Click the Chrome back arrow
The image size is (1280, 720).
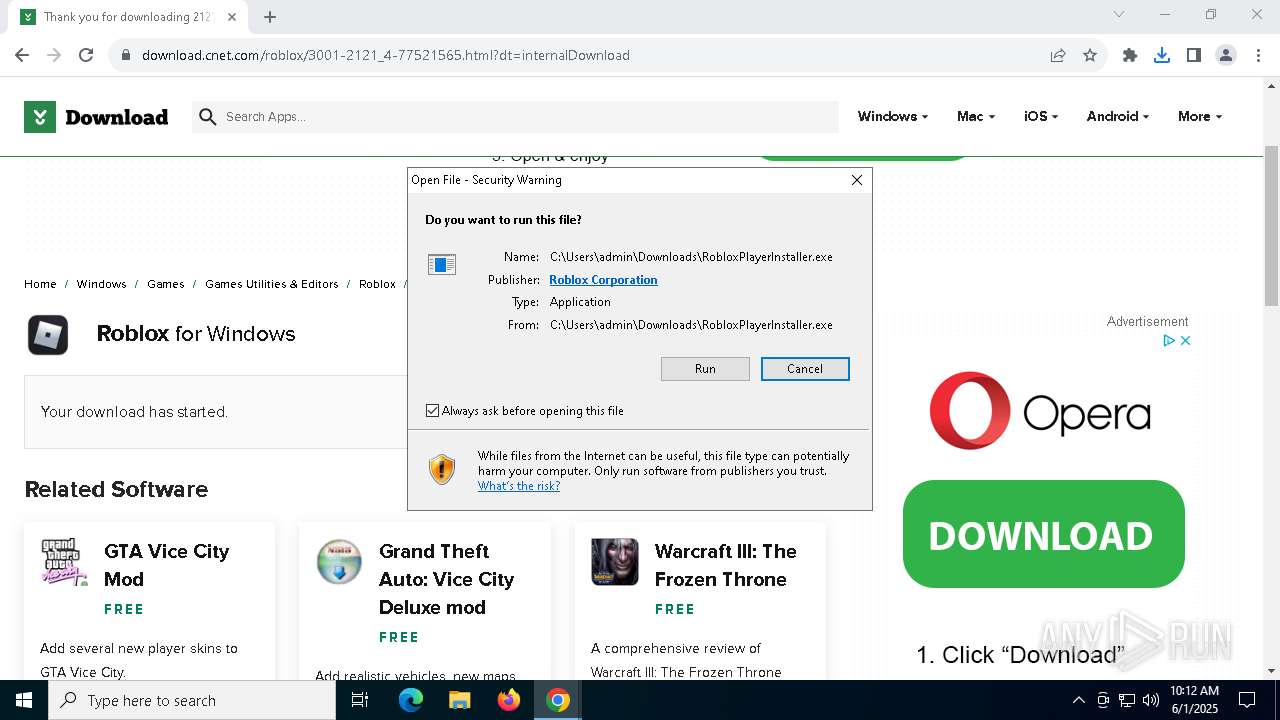pyautogui.click(x=22, y=55)
